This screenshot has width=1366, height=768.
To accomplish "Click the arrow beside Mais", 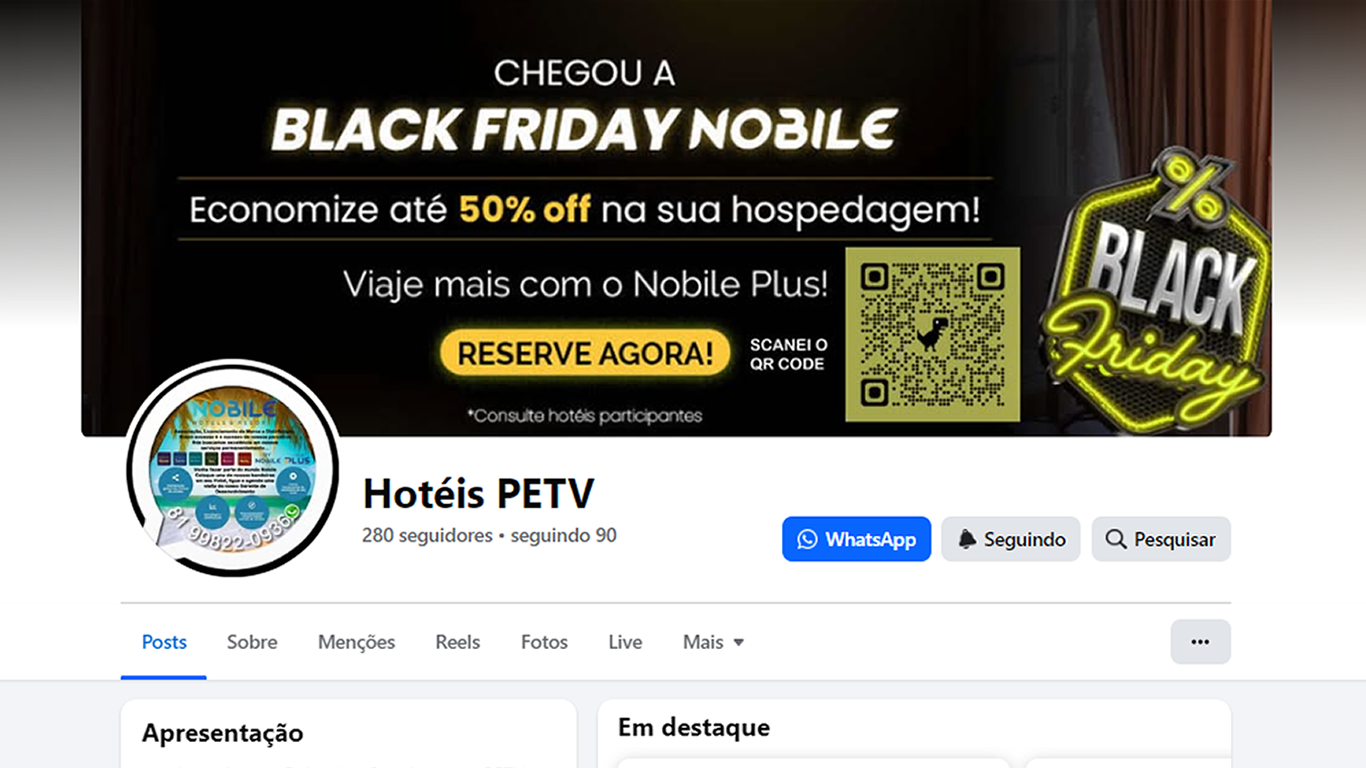I will coord(739,642).
